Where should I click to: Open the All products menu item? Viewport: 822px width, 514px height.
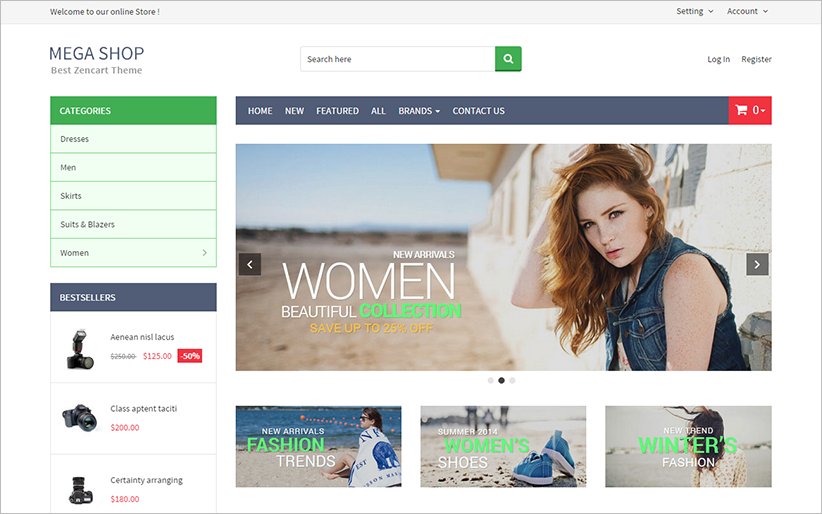(378, 111)
